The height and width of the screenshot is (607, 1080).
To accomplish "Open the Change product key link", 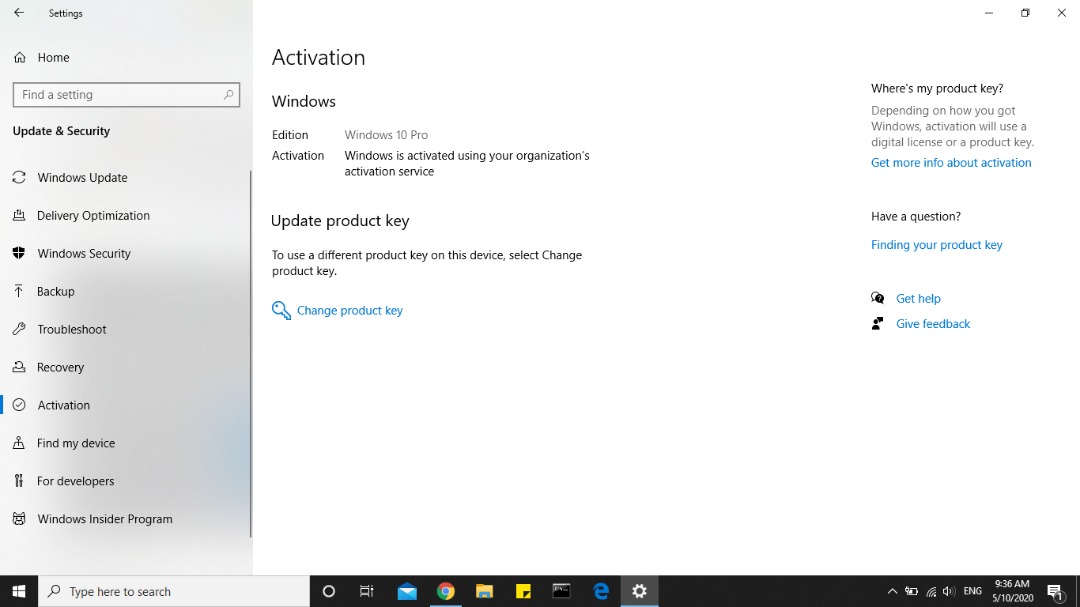I will coord(349,310).
